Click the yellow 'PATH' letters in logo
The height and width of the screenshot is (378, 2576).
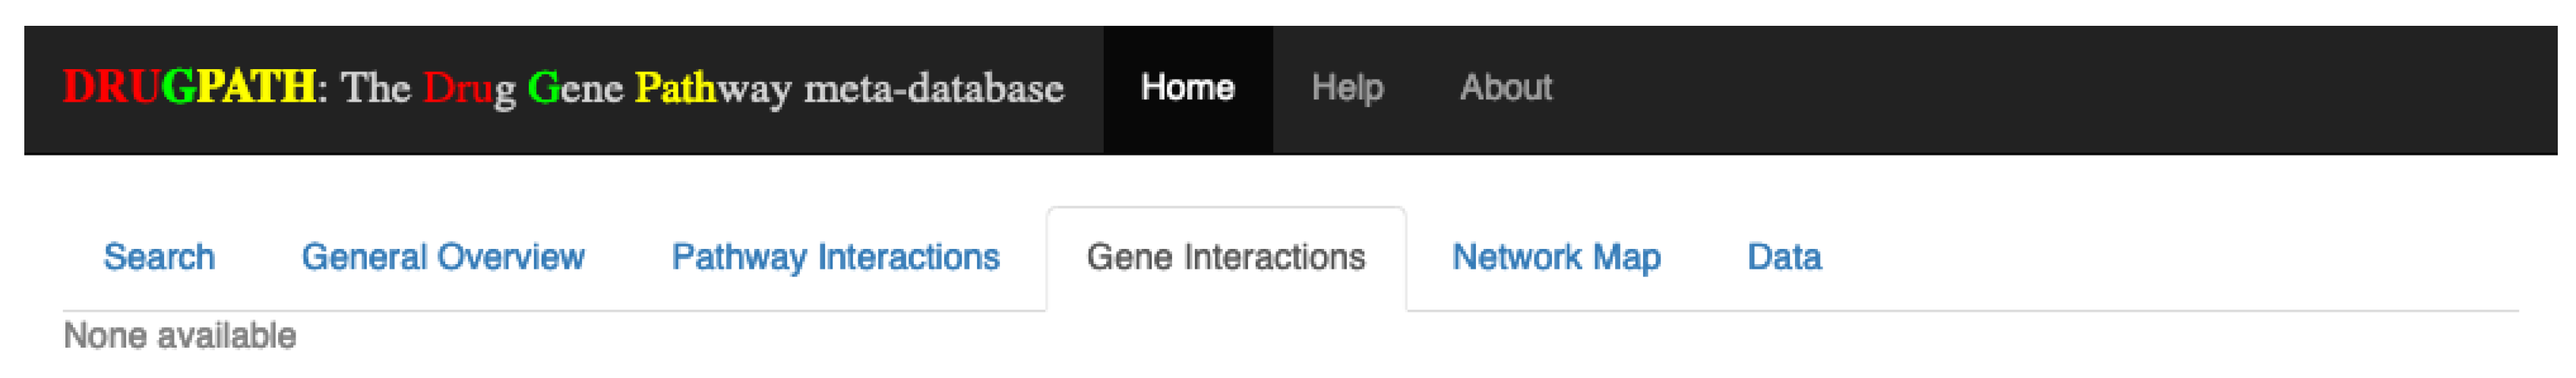coord(256,87)
